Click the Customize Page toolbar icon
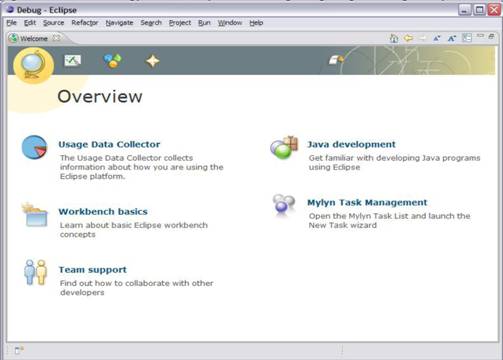The image size is (503, 360). coord(467,38)
